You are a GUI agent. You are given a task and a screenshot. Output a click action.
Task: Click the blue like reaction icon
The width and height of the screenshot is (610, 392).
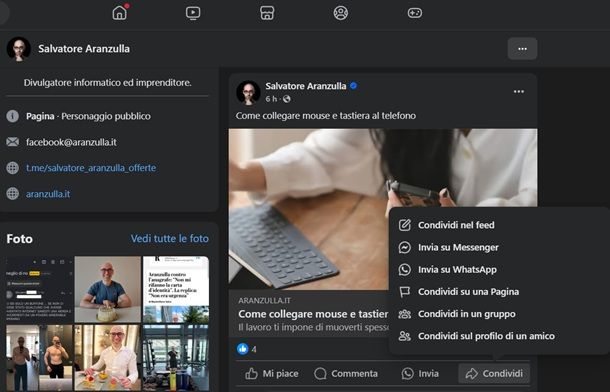coord(242,349)
